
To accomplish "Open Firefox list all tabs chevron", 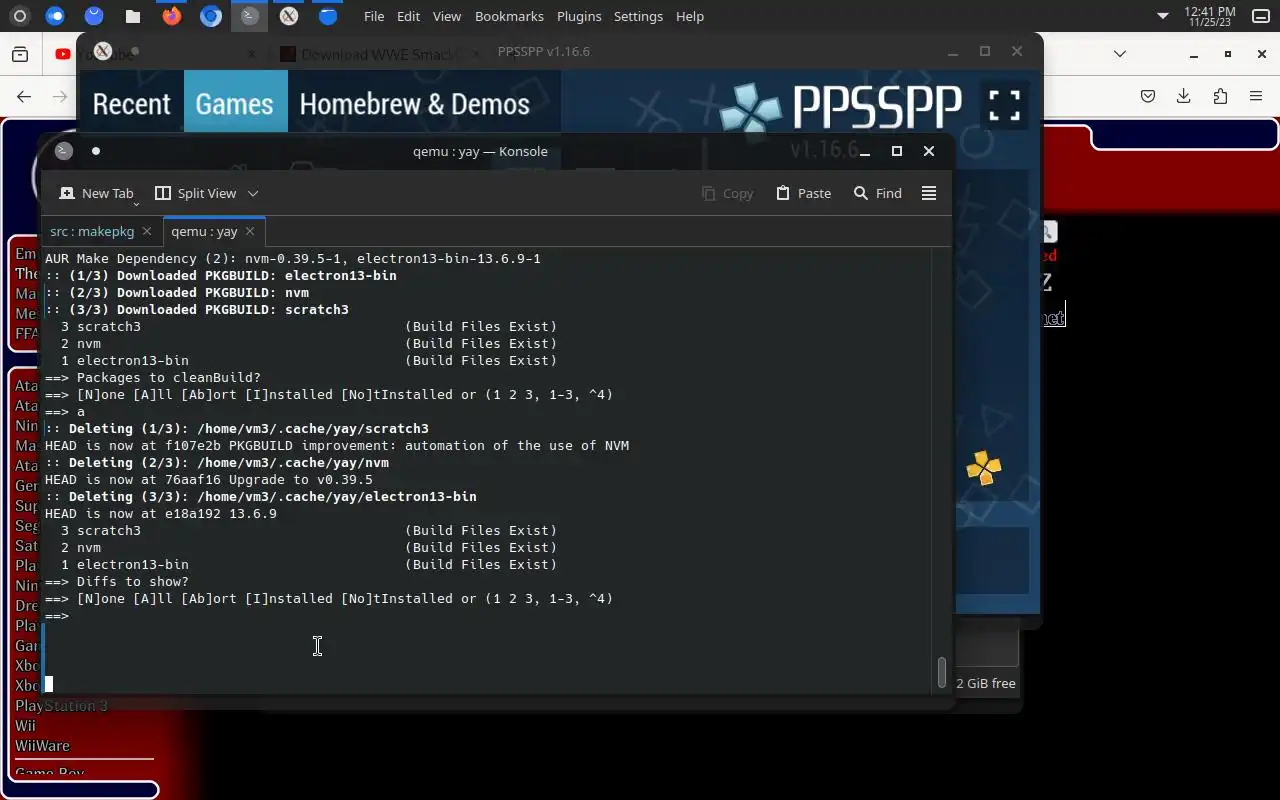I will coord(1120,54).
